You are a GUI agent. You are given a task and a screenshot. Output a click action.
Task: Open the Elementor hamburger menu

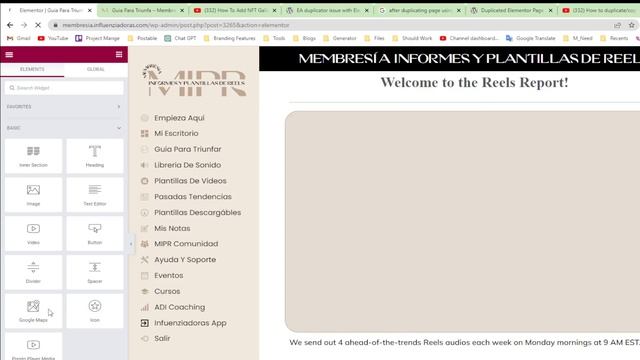click(9, 54)
